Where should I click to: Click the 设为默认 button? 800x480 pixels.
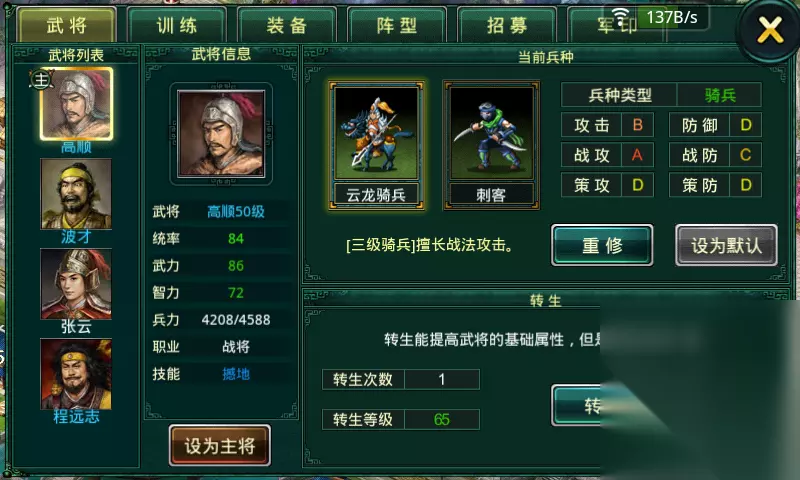pos(727,245)
